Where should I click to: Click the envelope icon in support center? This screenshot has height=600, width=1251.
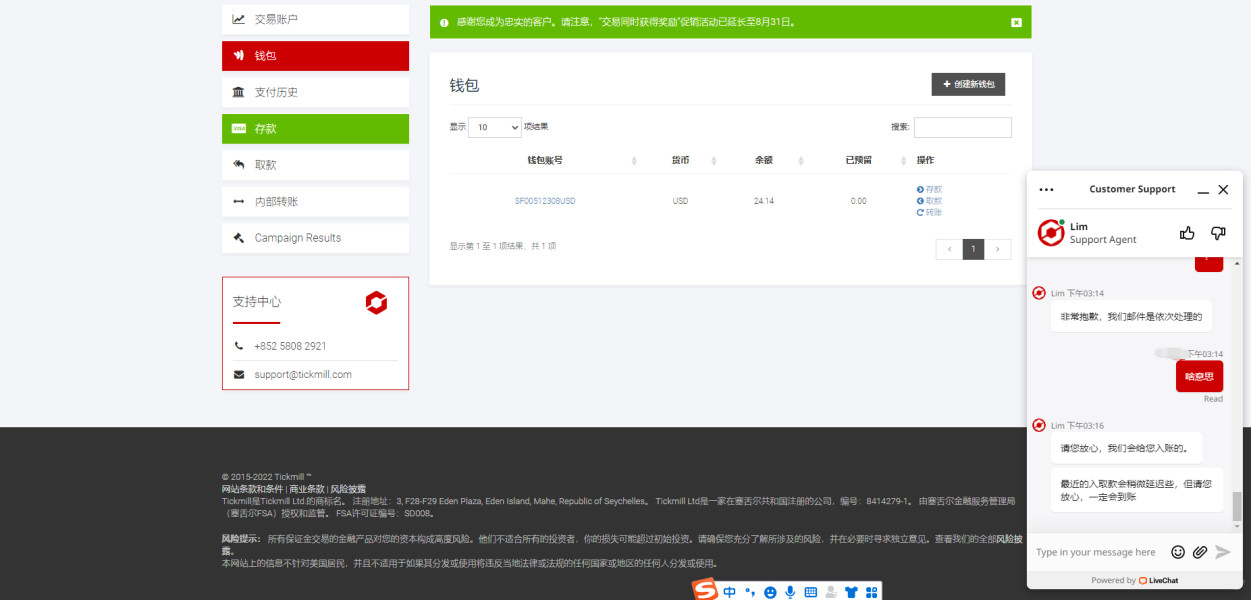pyautogui.click(x=239, y=375)
